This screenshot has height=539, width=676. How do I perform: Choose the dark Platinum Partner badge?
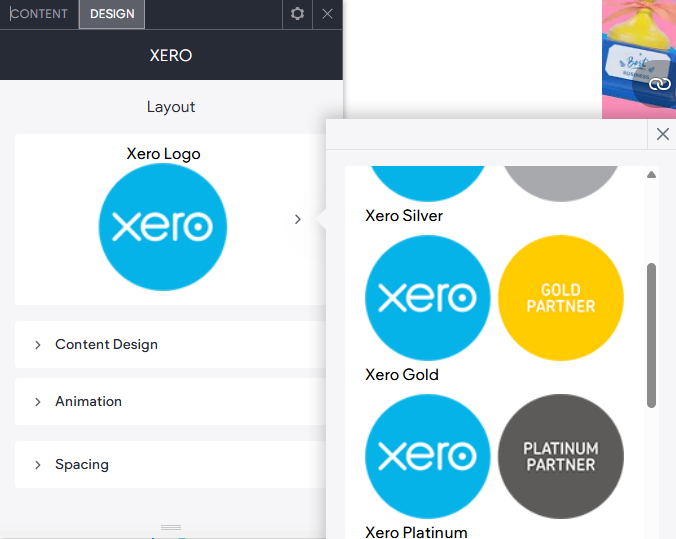pyautogui.click(x=560, y=456)
